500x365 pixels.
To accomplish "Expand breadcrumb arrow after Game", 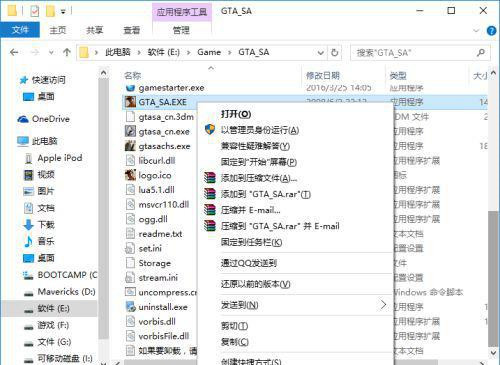I will pyautogui.click(x=230, y=53).
